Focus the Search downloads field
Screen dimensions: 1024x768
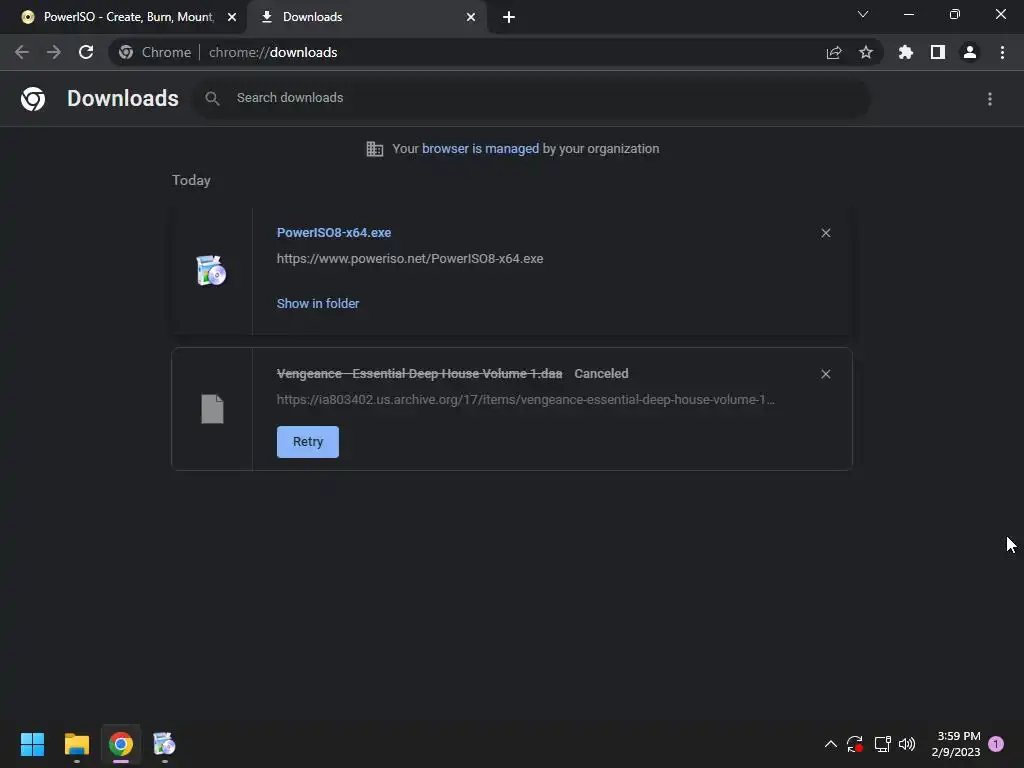(x=532, y=99)
